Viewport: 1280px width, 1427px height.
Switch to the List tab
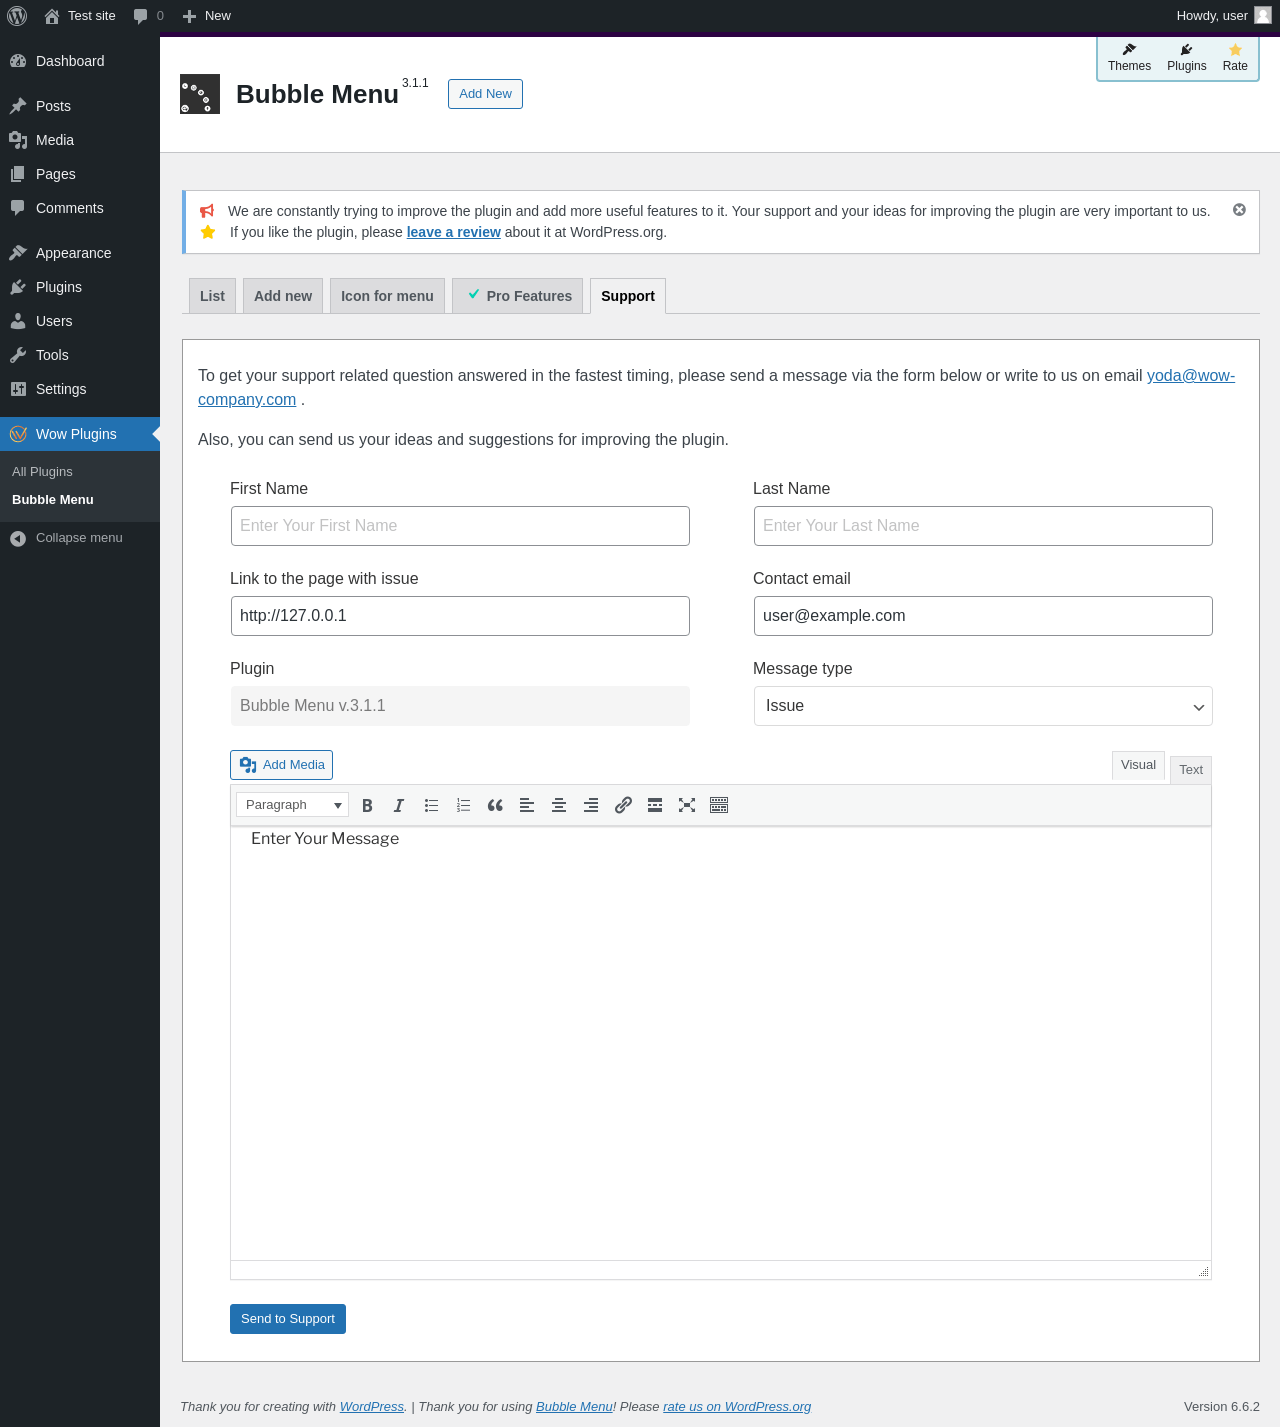click(x=212, y=296)
